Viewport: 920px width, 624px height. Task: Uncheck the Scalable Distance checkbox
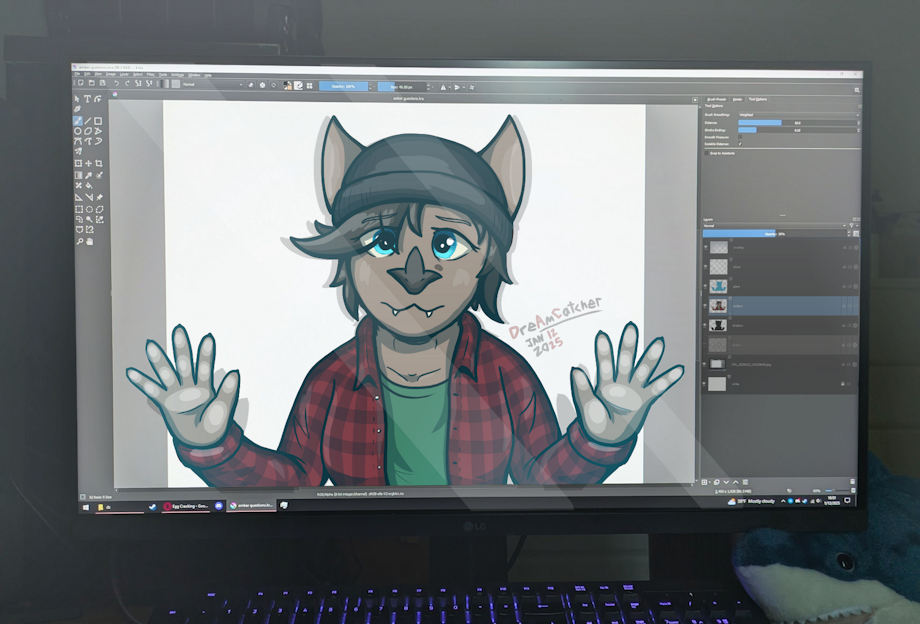[740, 144]
